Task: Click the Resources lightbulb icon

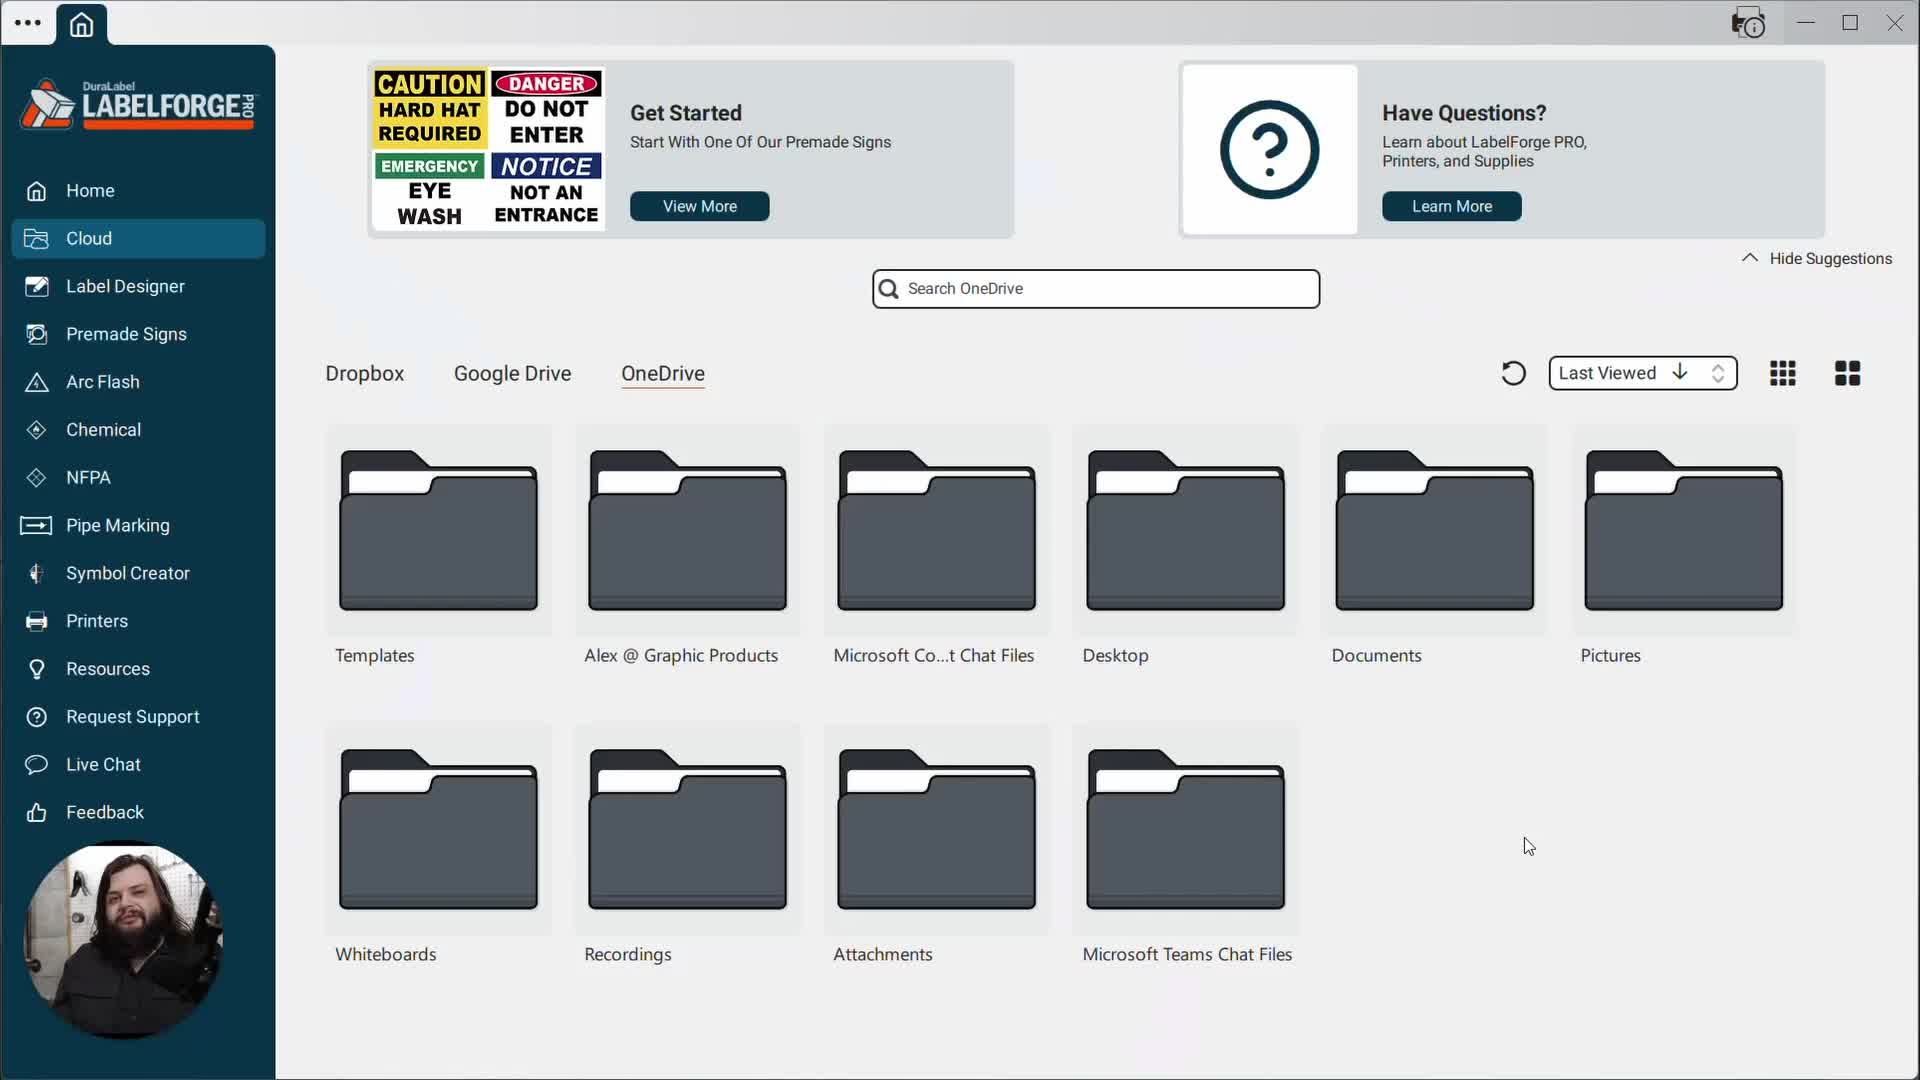Action: tap(37, 669)
